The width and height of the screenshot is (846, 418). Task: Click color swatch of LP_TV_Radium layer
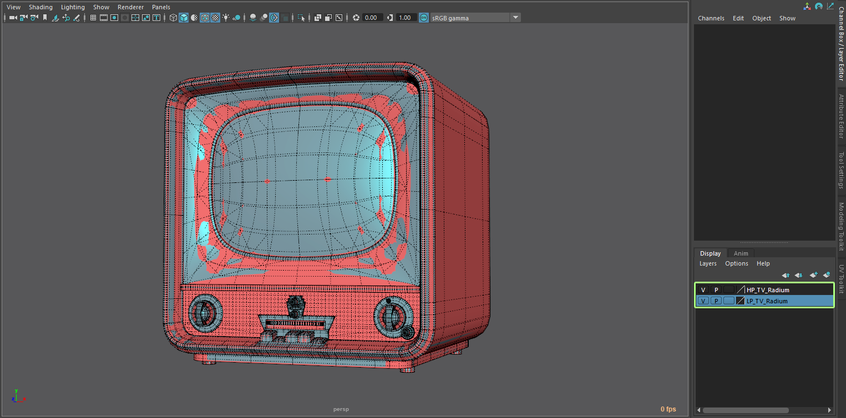pyautogui.click(x=729, y=301)
